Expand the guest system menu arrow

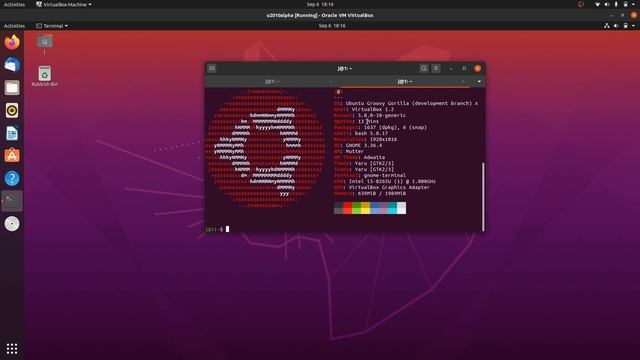pyautogui.click(x=633, y=26)
